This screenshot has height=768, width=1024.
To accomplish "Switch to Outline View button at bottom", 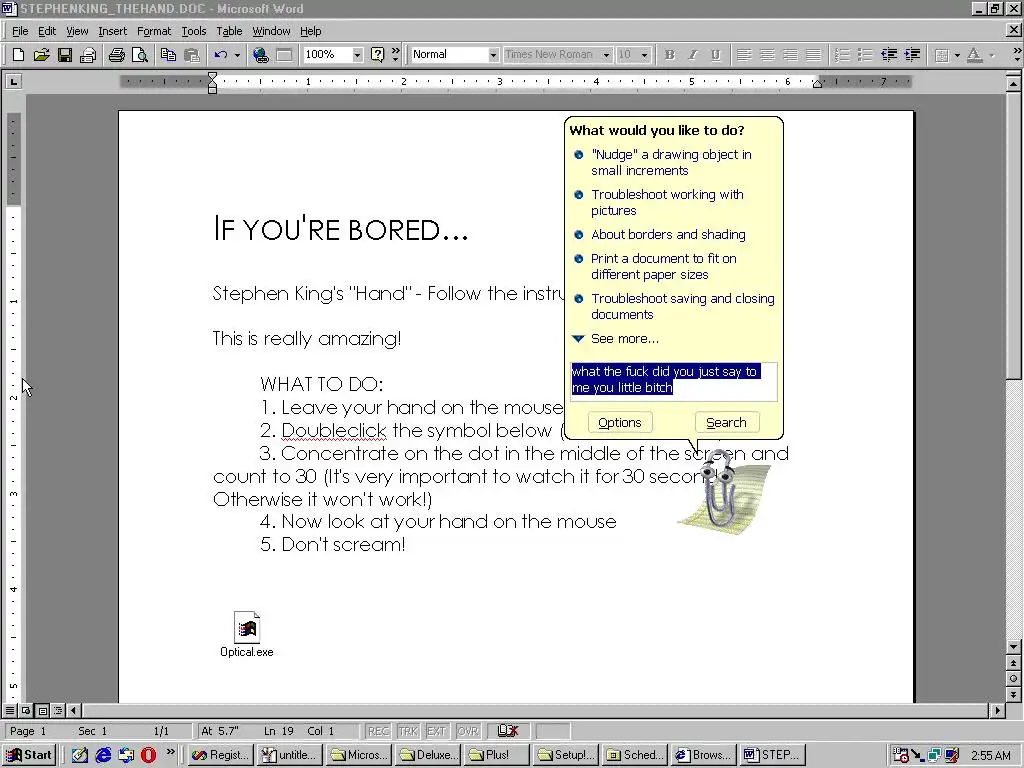I will [x=58, y=710].
